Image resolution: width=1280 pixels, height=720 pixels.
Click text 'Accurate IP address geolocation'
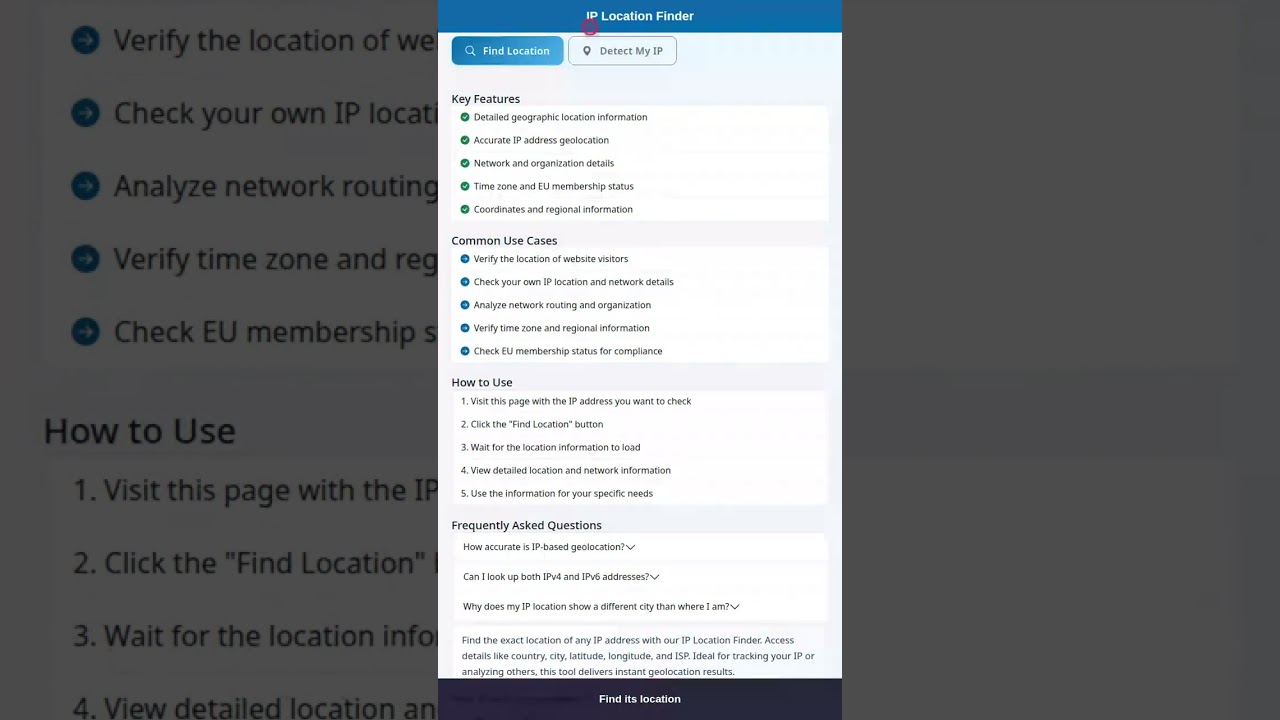pyautogui.click(x=541, y=140)
